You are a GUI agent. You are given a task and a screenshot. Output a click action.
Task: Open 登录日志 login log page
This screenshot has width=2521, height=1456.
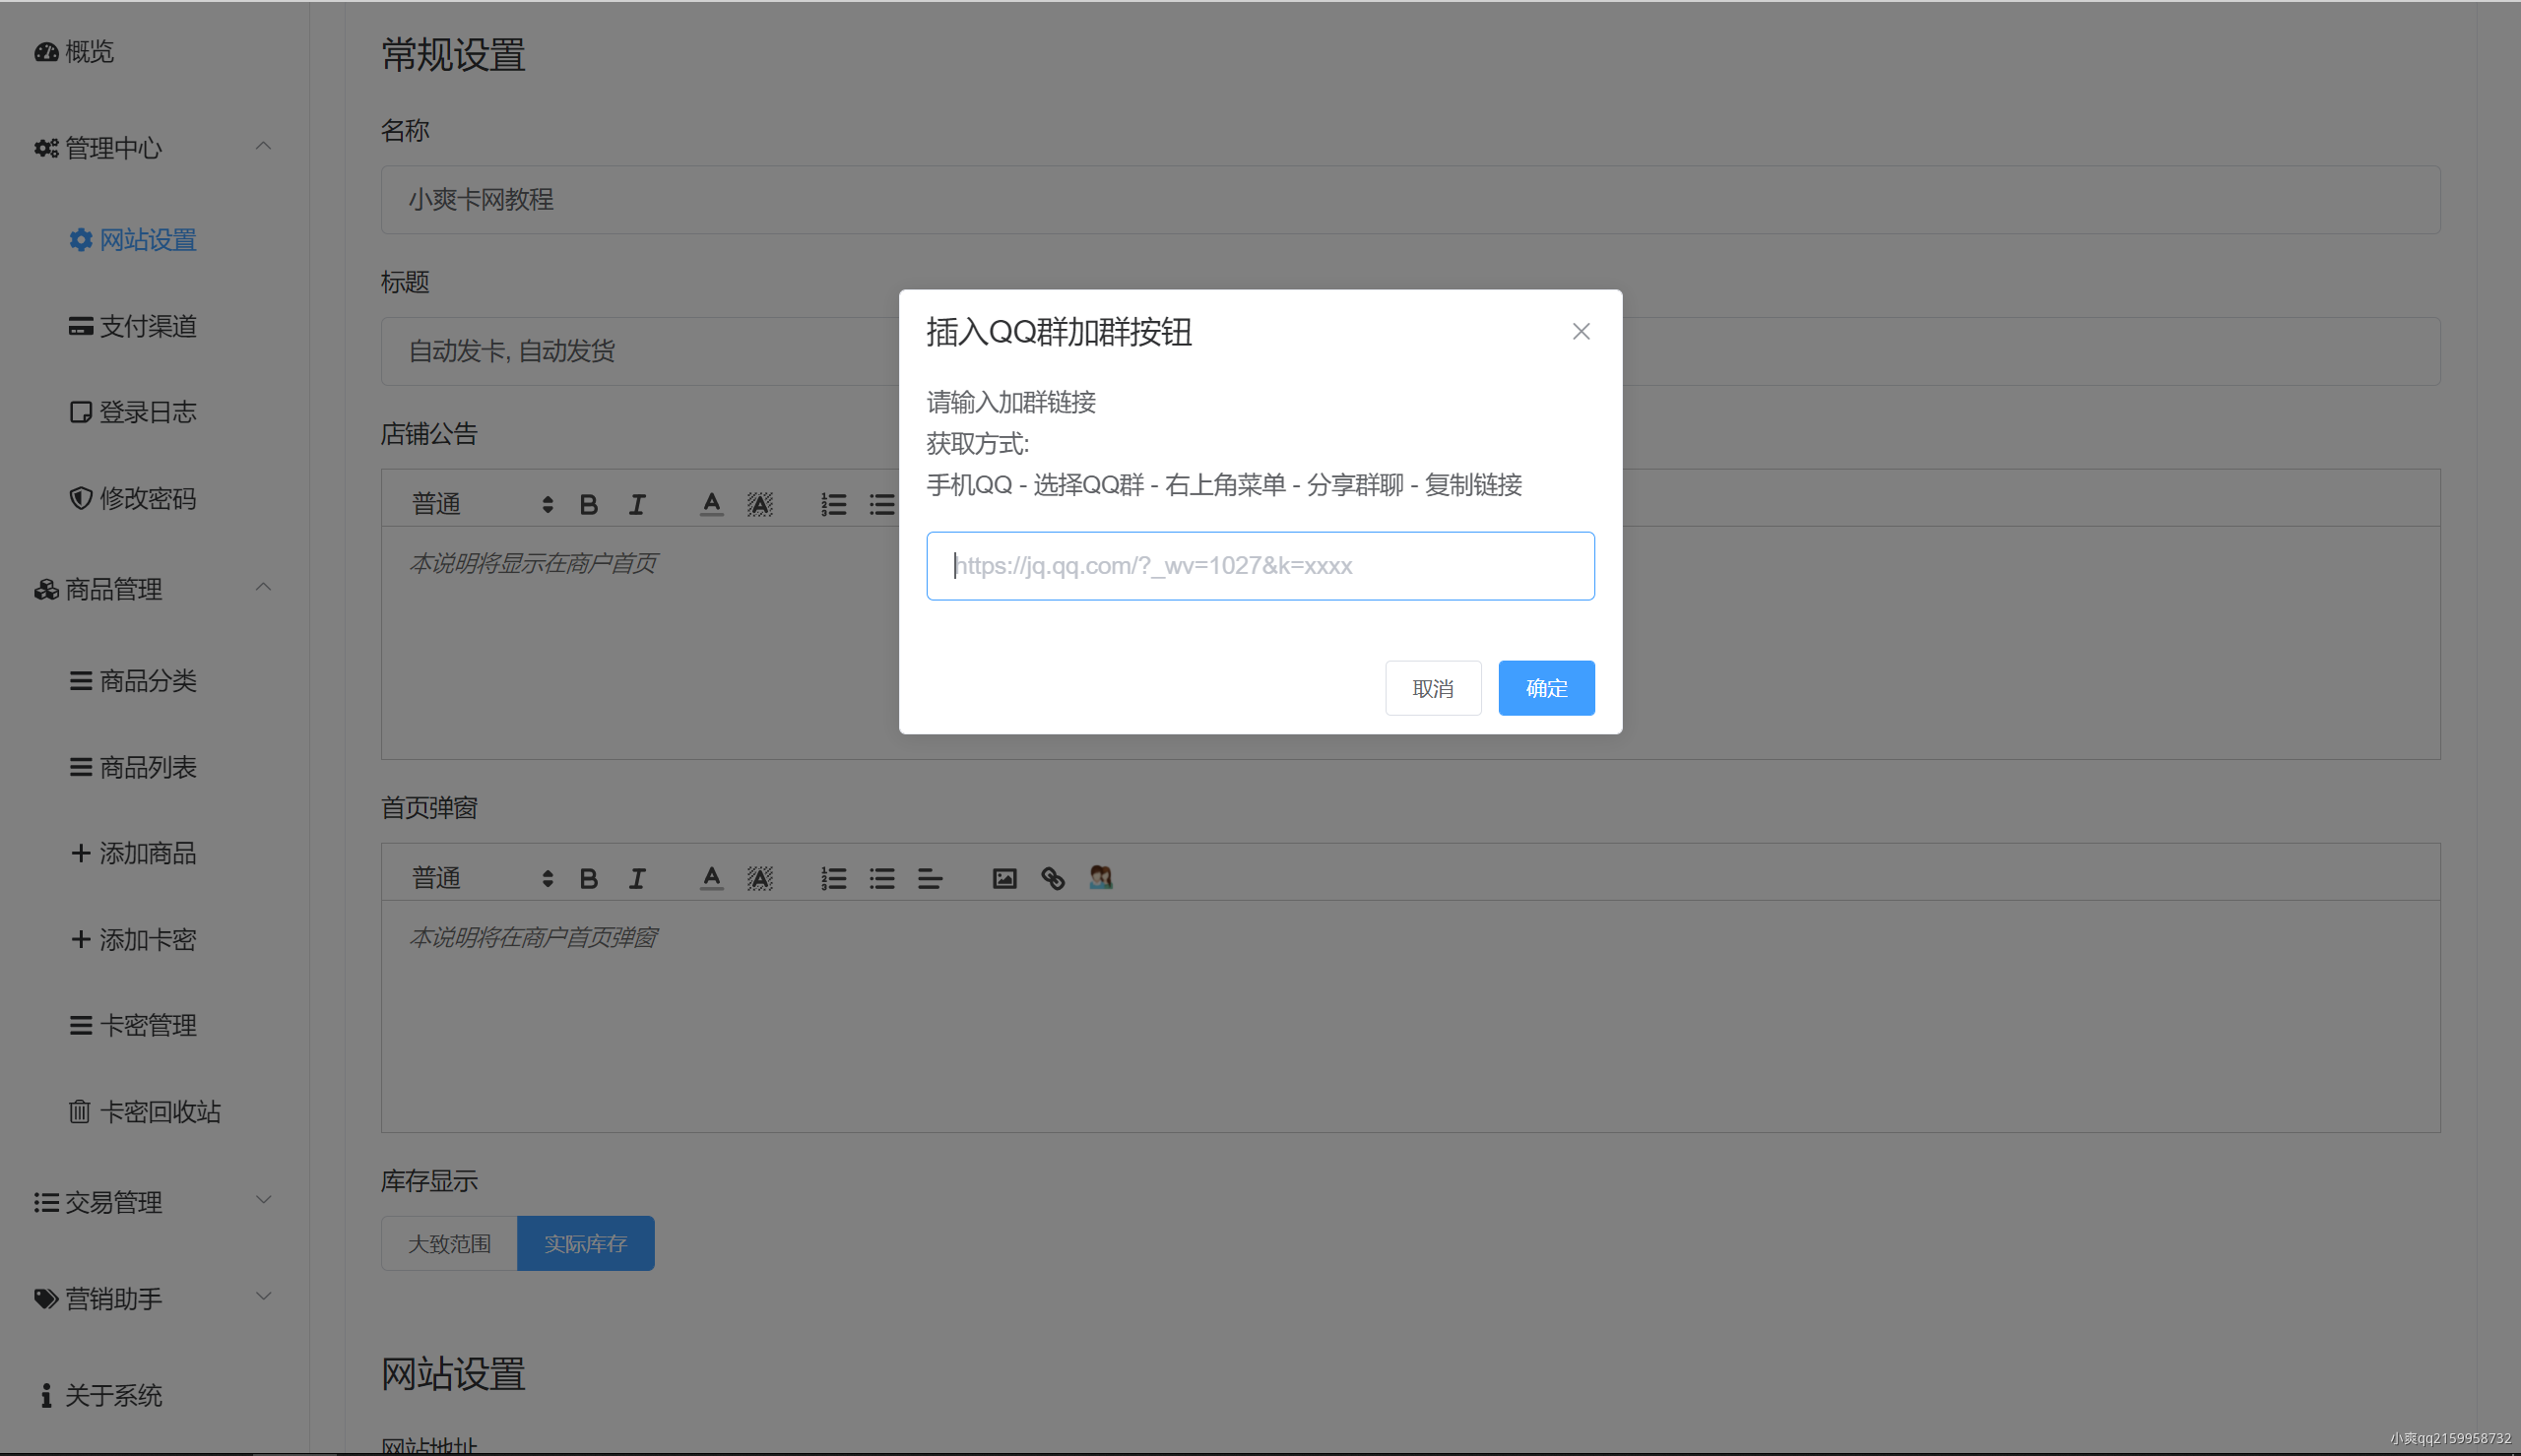click(133, 412)
